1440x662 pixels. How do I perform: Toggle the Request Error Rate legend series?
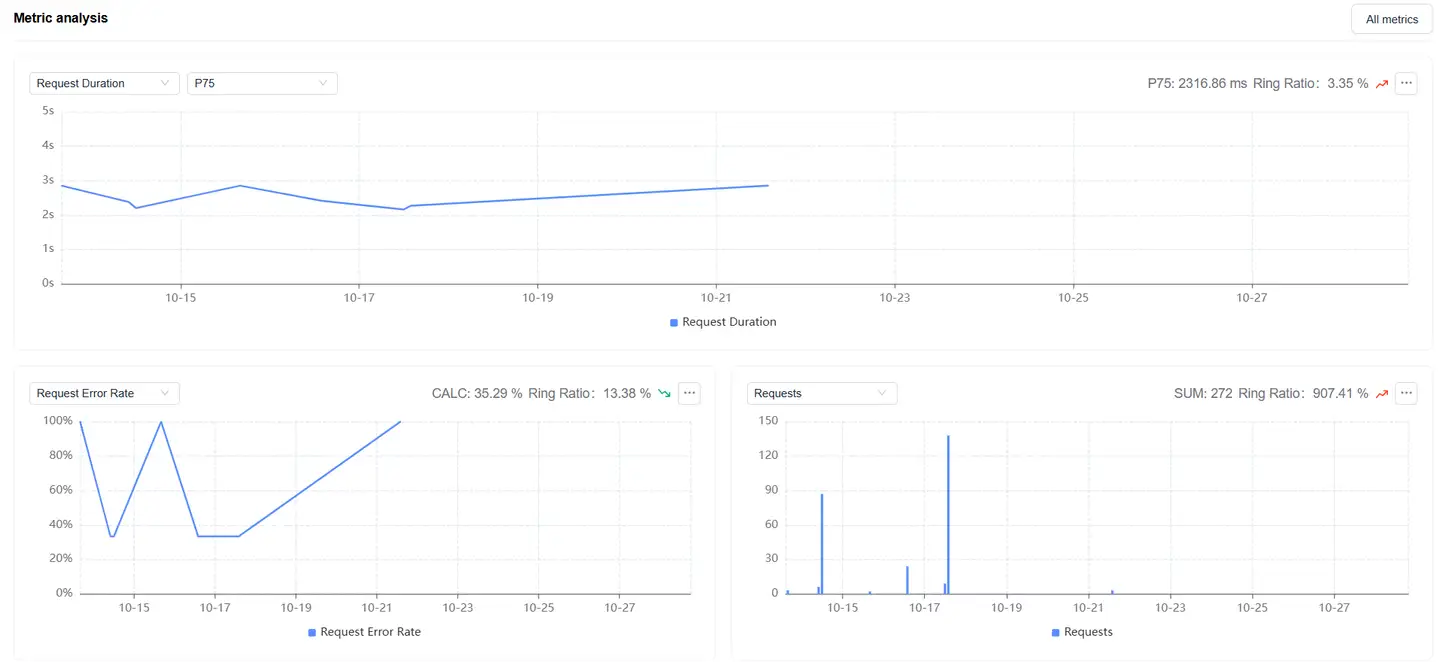370,632
